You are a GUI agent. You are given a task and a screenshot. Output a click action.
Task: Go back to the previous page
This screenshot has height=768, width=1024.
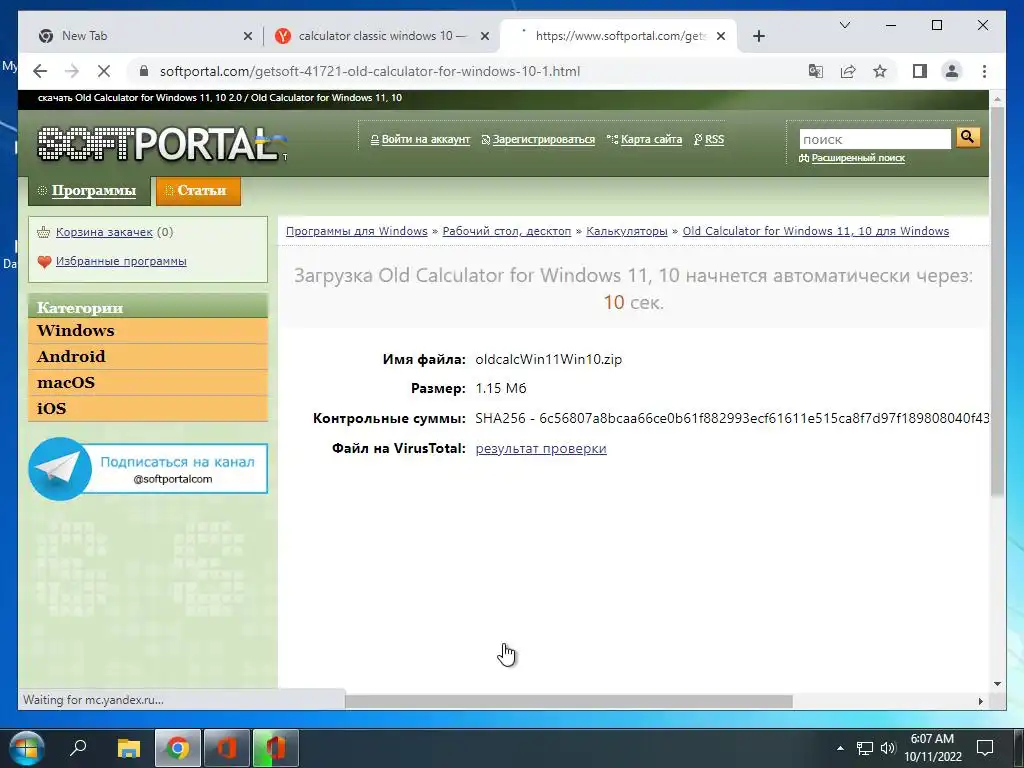tap(40, 71)
